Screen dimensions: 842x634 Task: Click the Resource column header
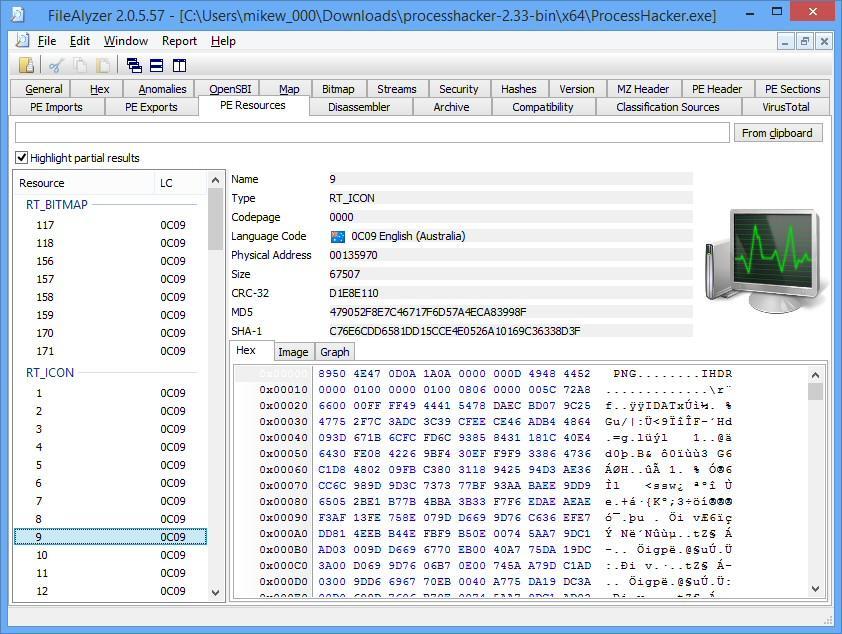[85, 183]
